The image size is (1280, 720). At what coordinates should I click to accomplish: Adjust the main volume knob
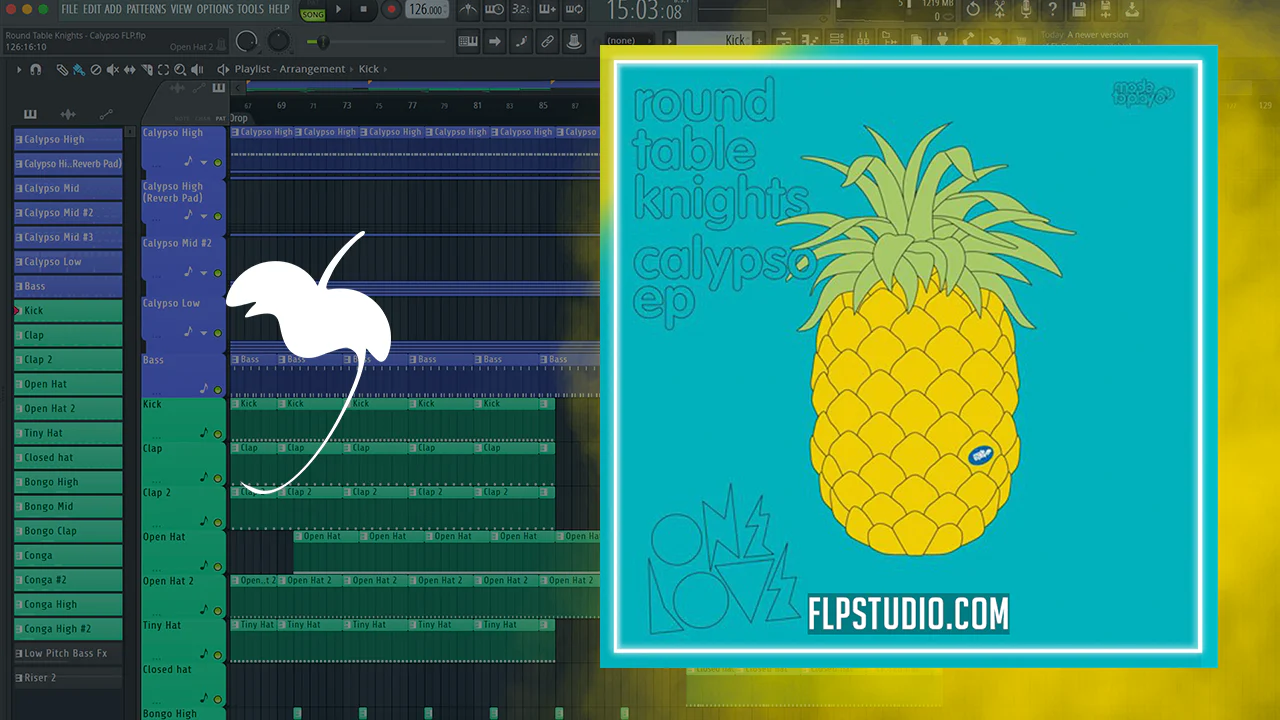point(246,42)
